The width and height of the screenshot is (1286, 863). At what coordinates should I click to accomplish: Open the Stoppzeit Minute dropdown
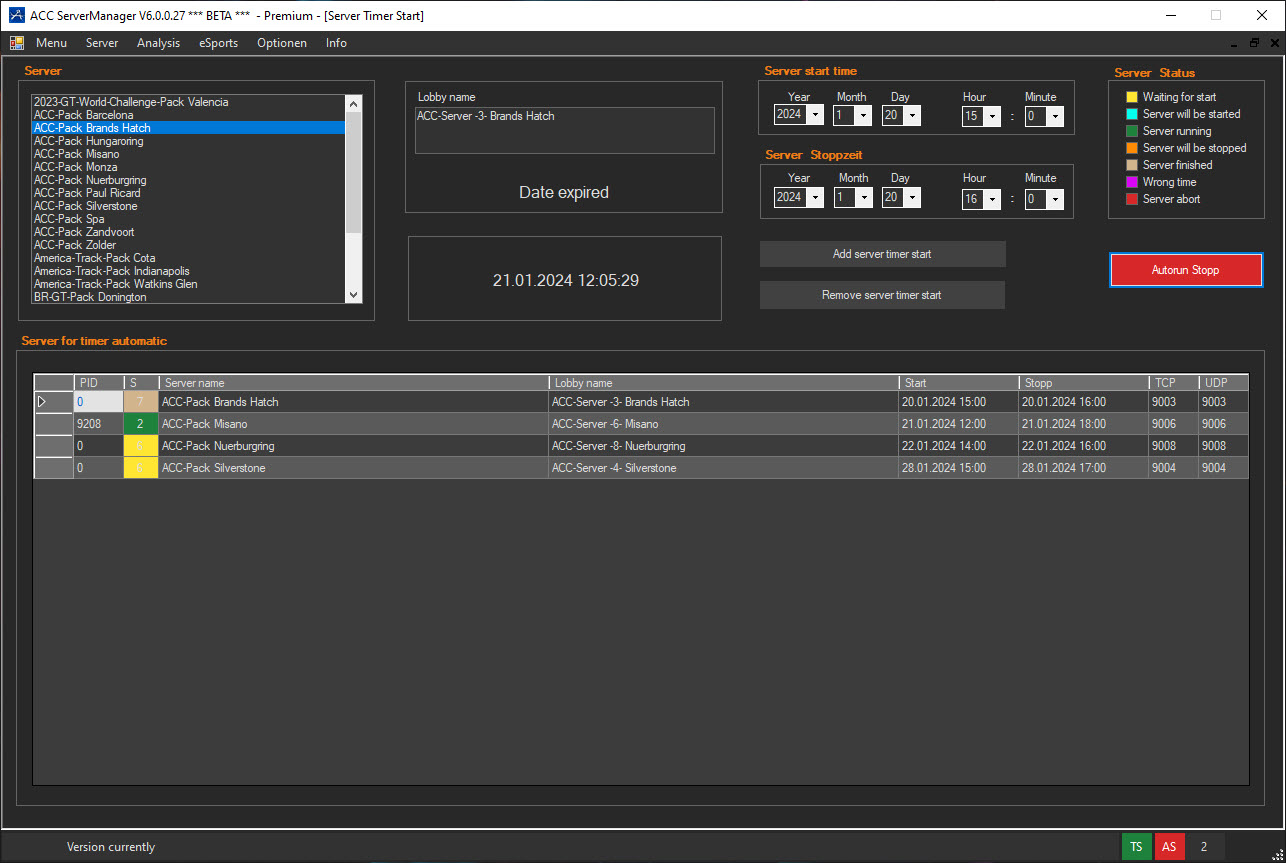pos(1054,199)
